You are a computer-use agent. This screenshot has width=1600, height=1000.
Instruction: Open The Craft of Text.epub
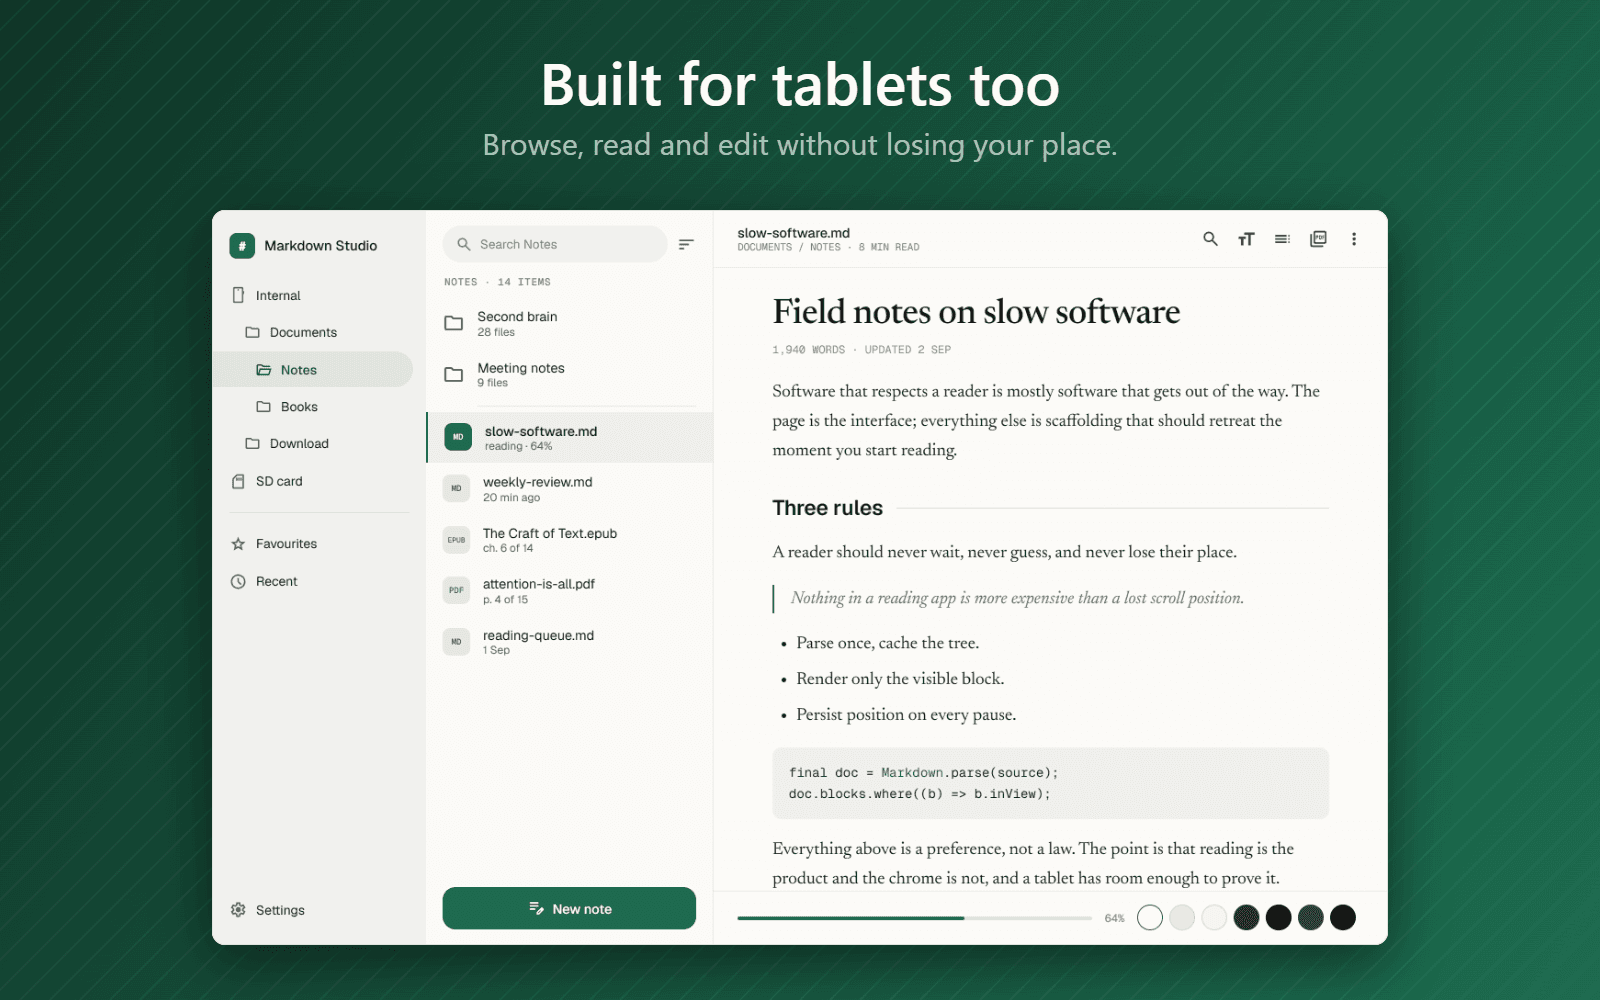570,540
